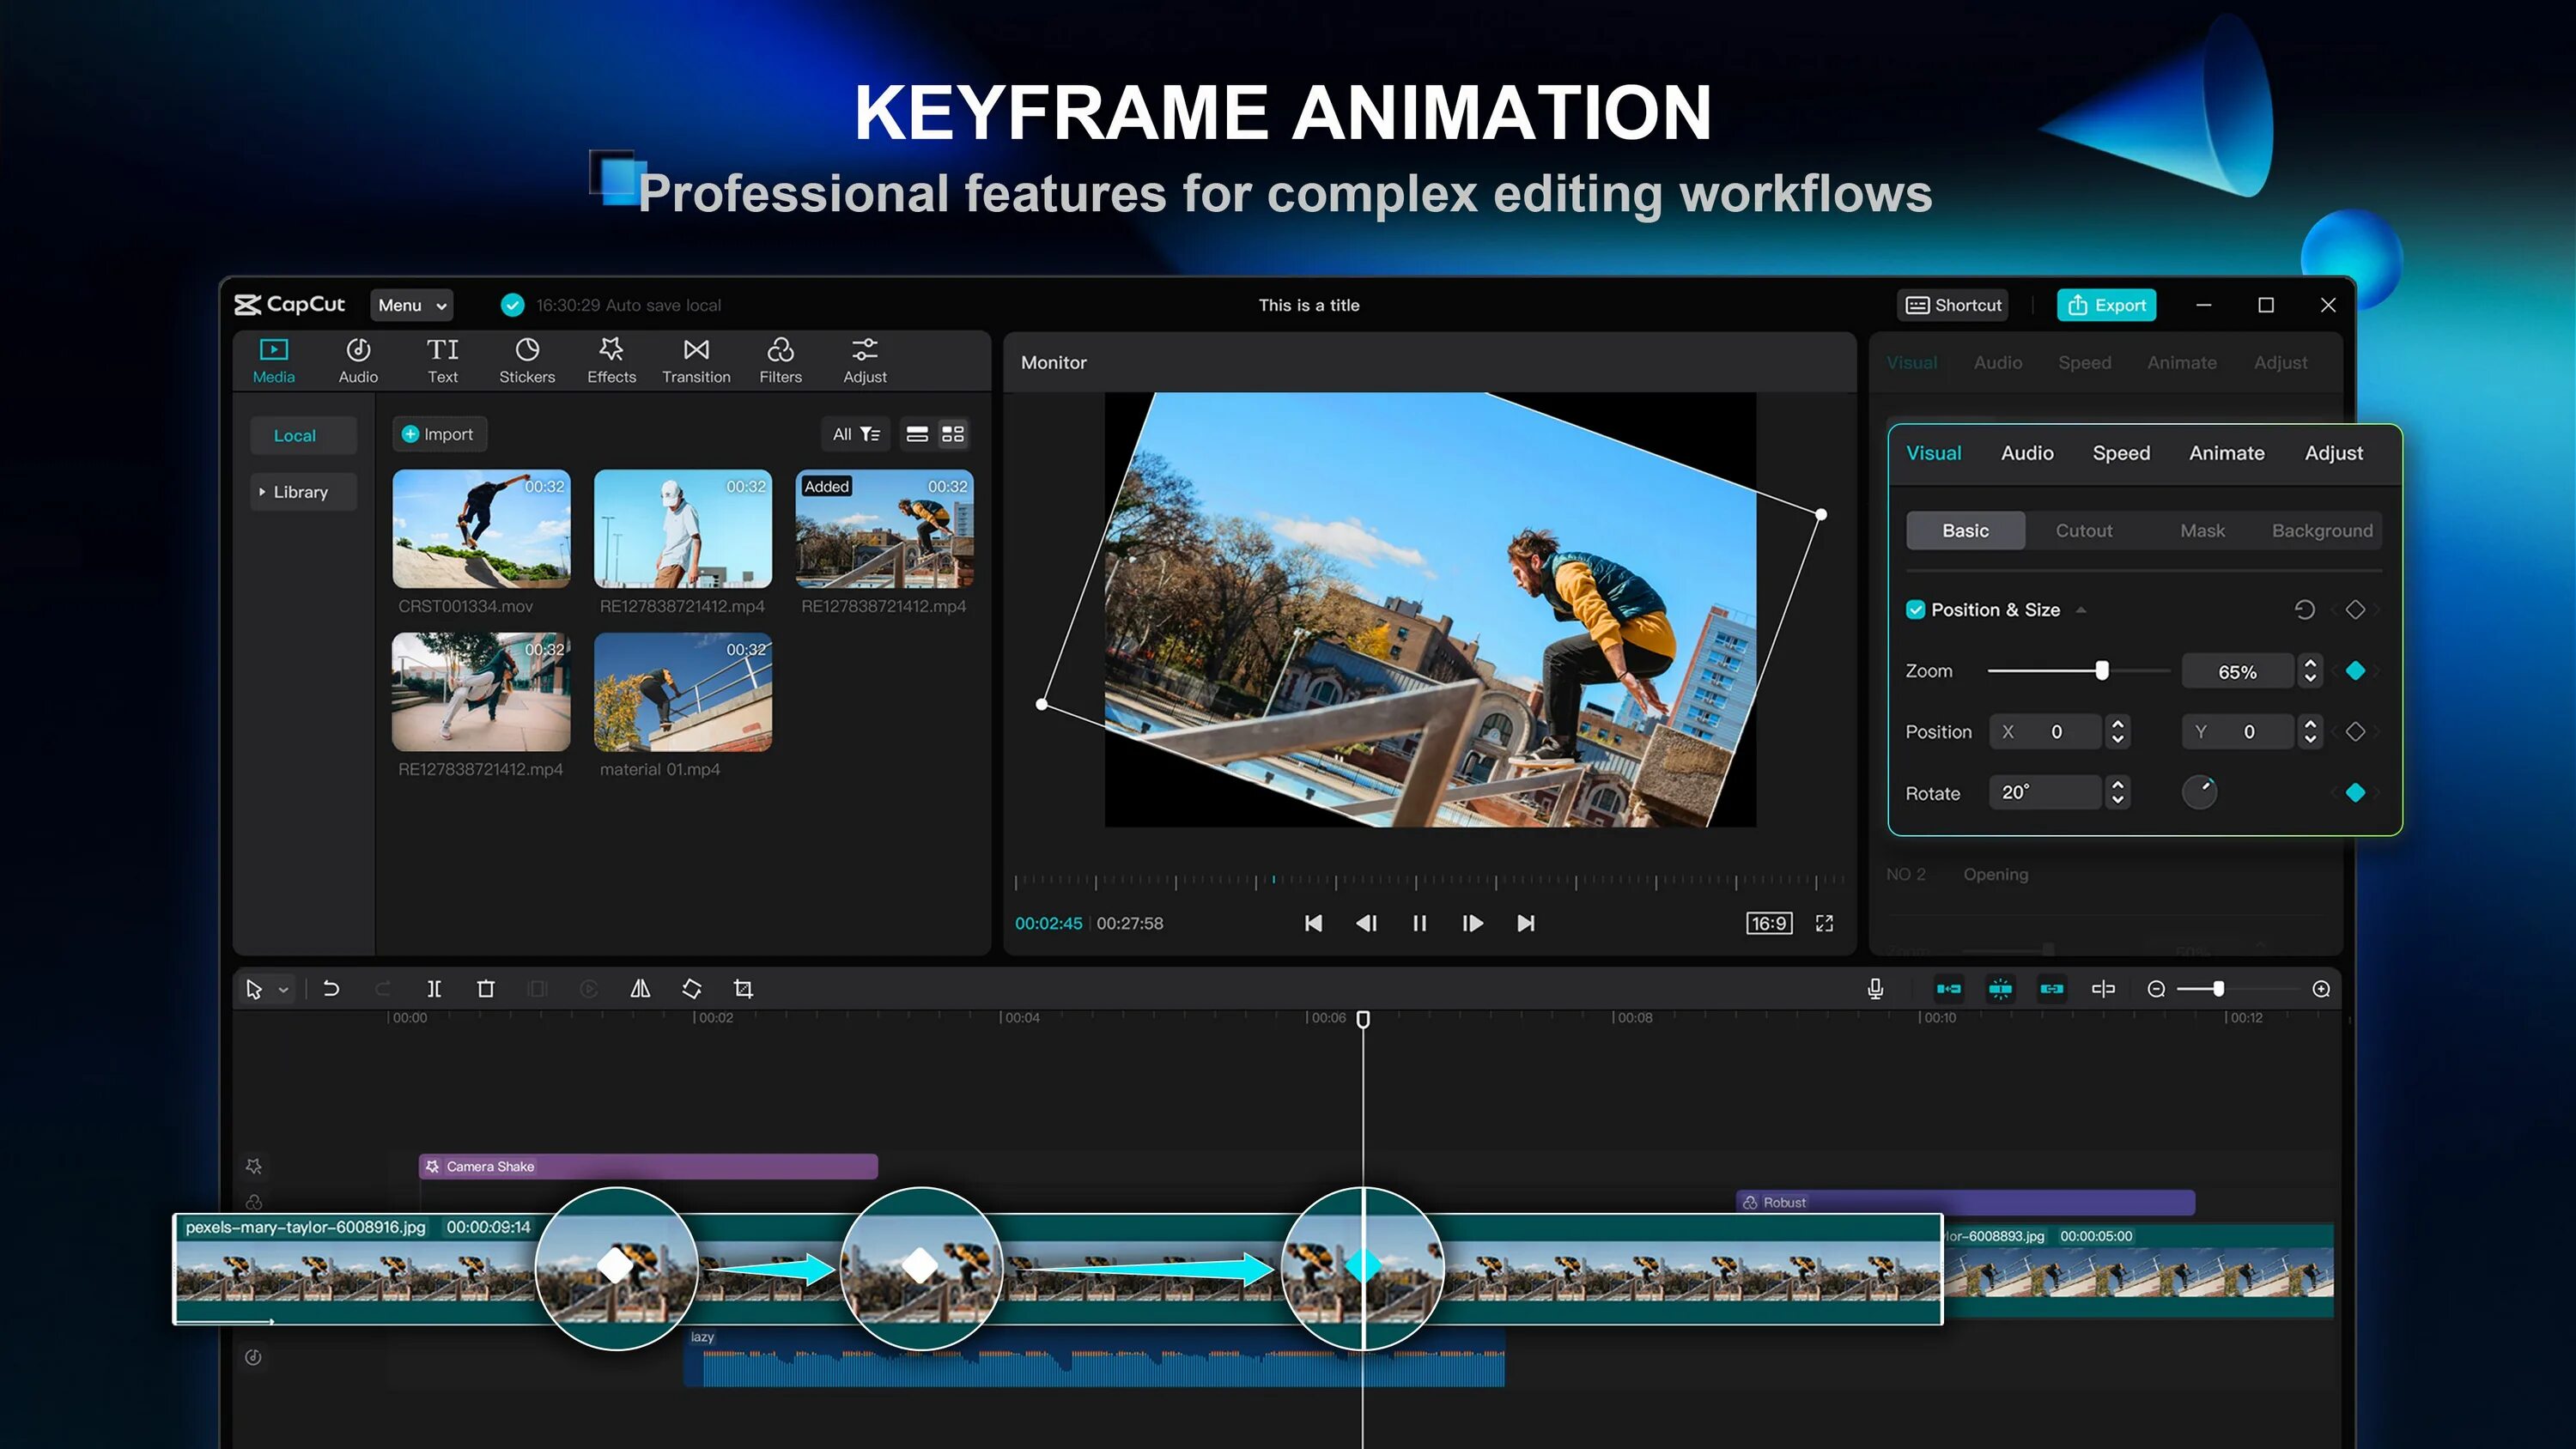Click the Transition tool icon
The height and width of the screenshot is (1449, 2576).
pos(696,359)
